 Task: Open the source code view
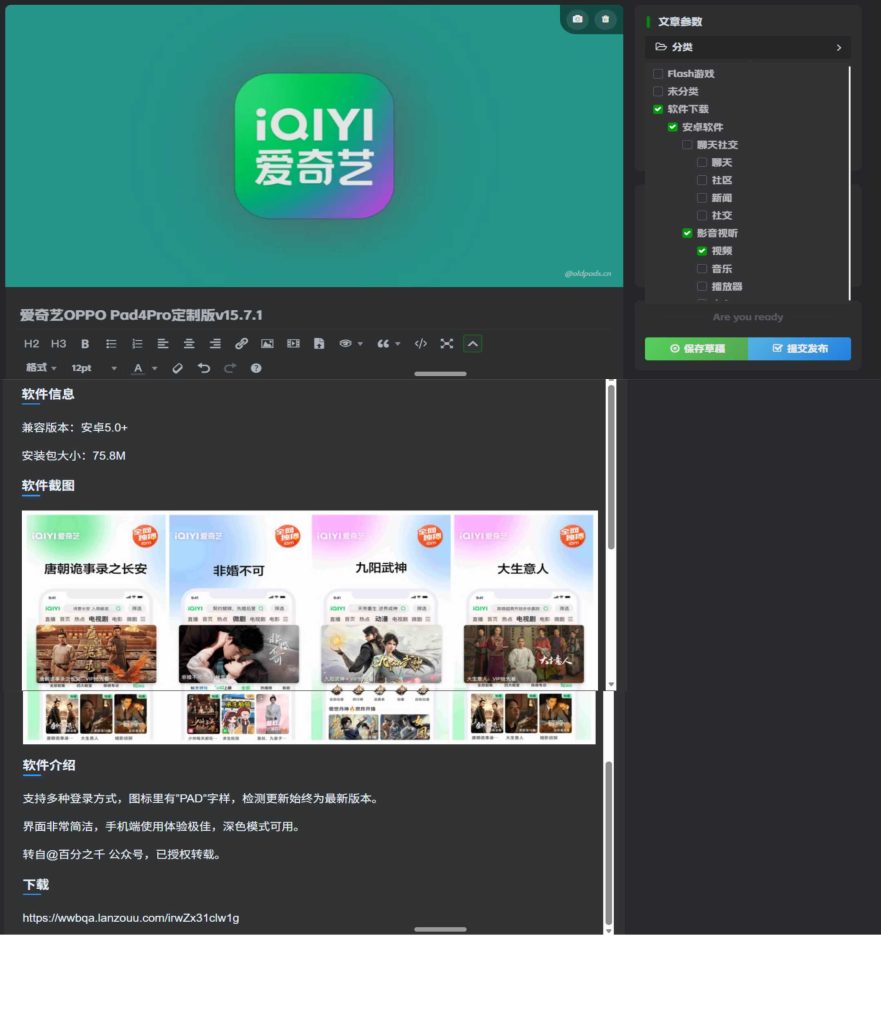(421, 344)
